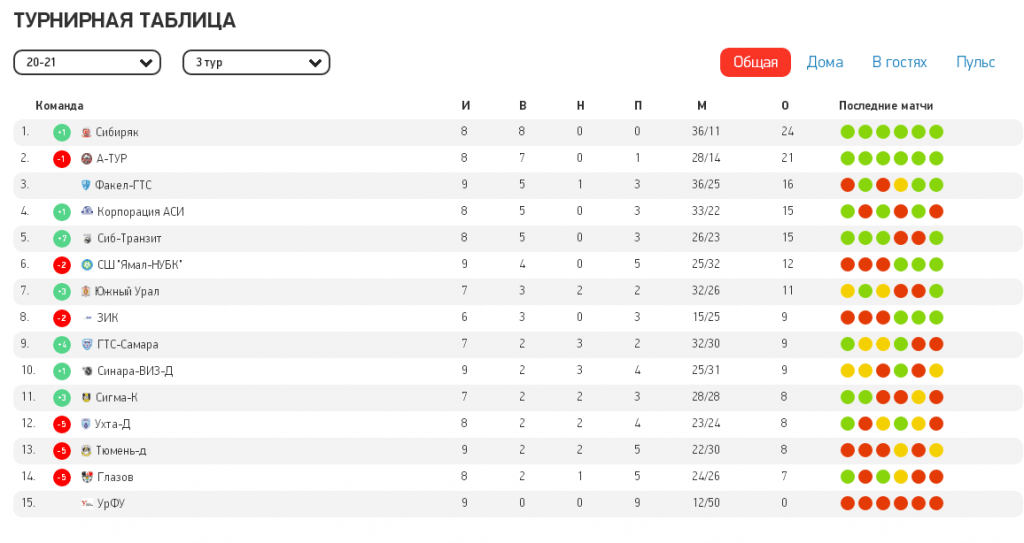Switch to the Дома tab

pos(825,62)
